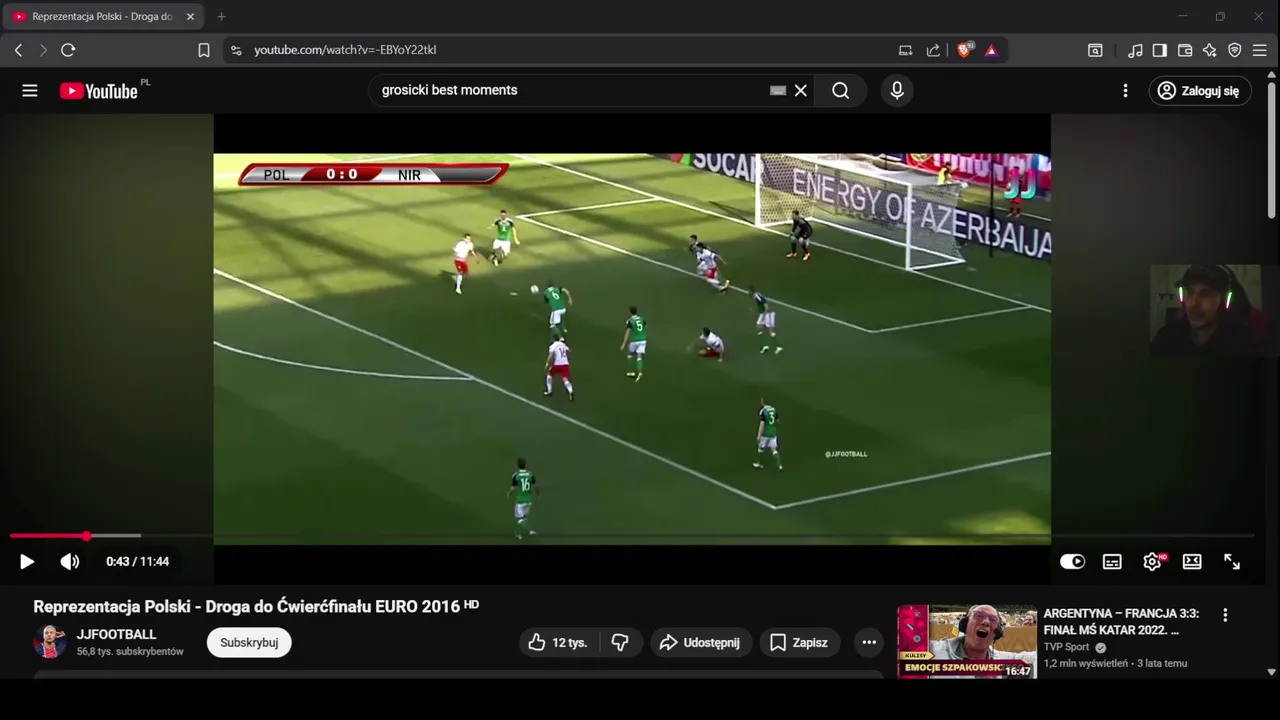Open Brave VPN shield icon
The image size is (1280, 720).
(x=1235, y=50)
